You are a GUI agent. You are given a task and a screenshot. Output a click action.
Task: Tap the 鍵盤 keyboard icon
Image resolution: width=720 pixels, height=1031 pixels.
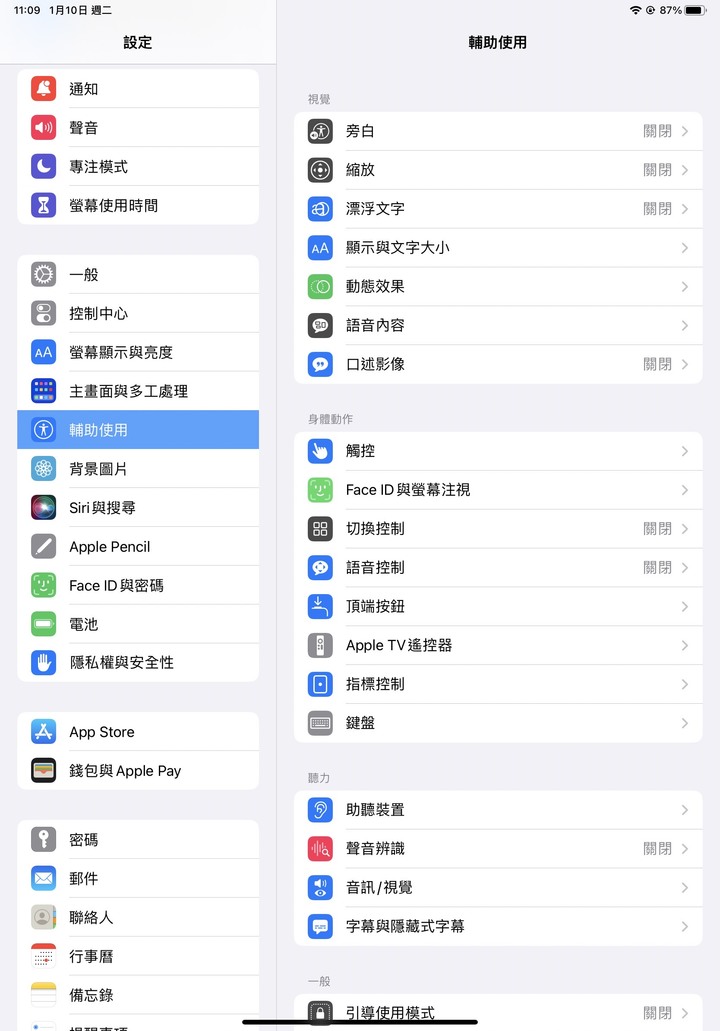tap(320, 723)
